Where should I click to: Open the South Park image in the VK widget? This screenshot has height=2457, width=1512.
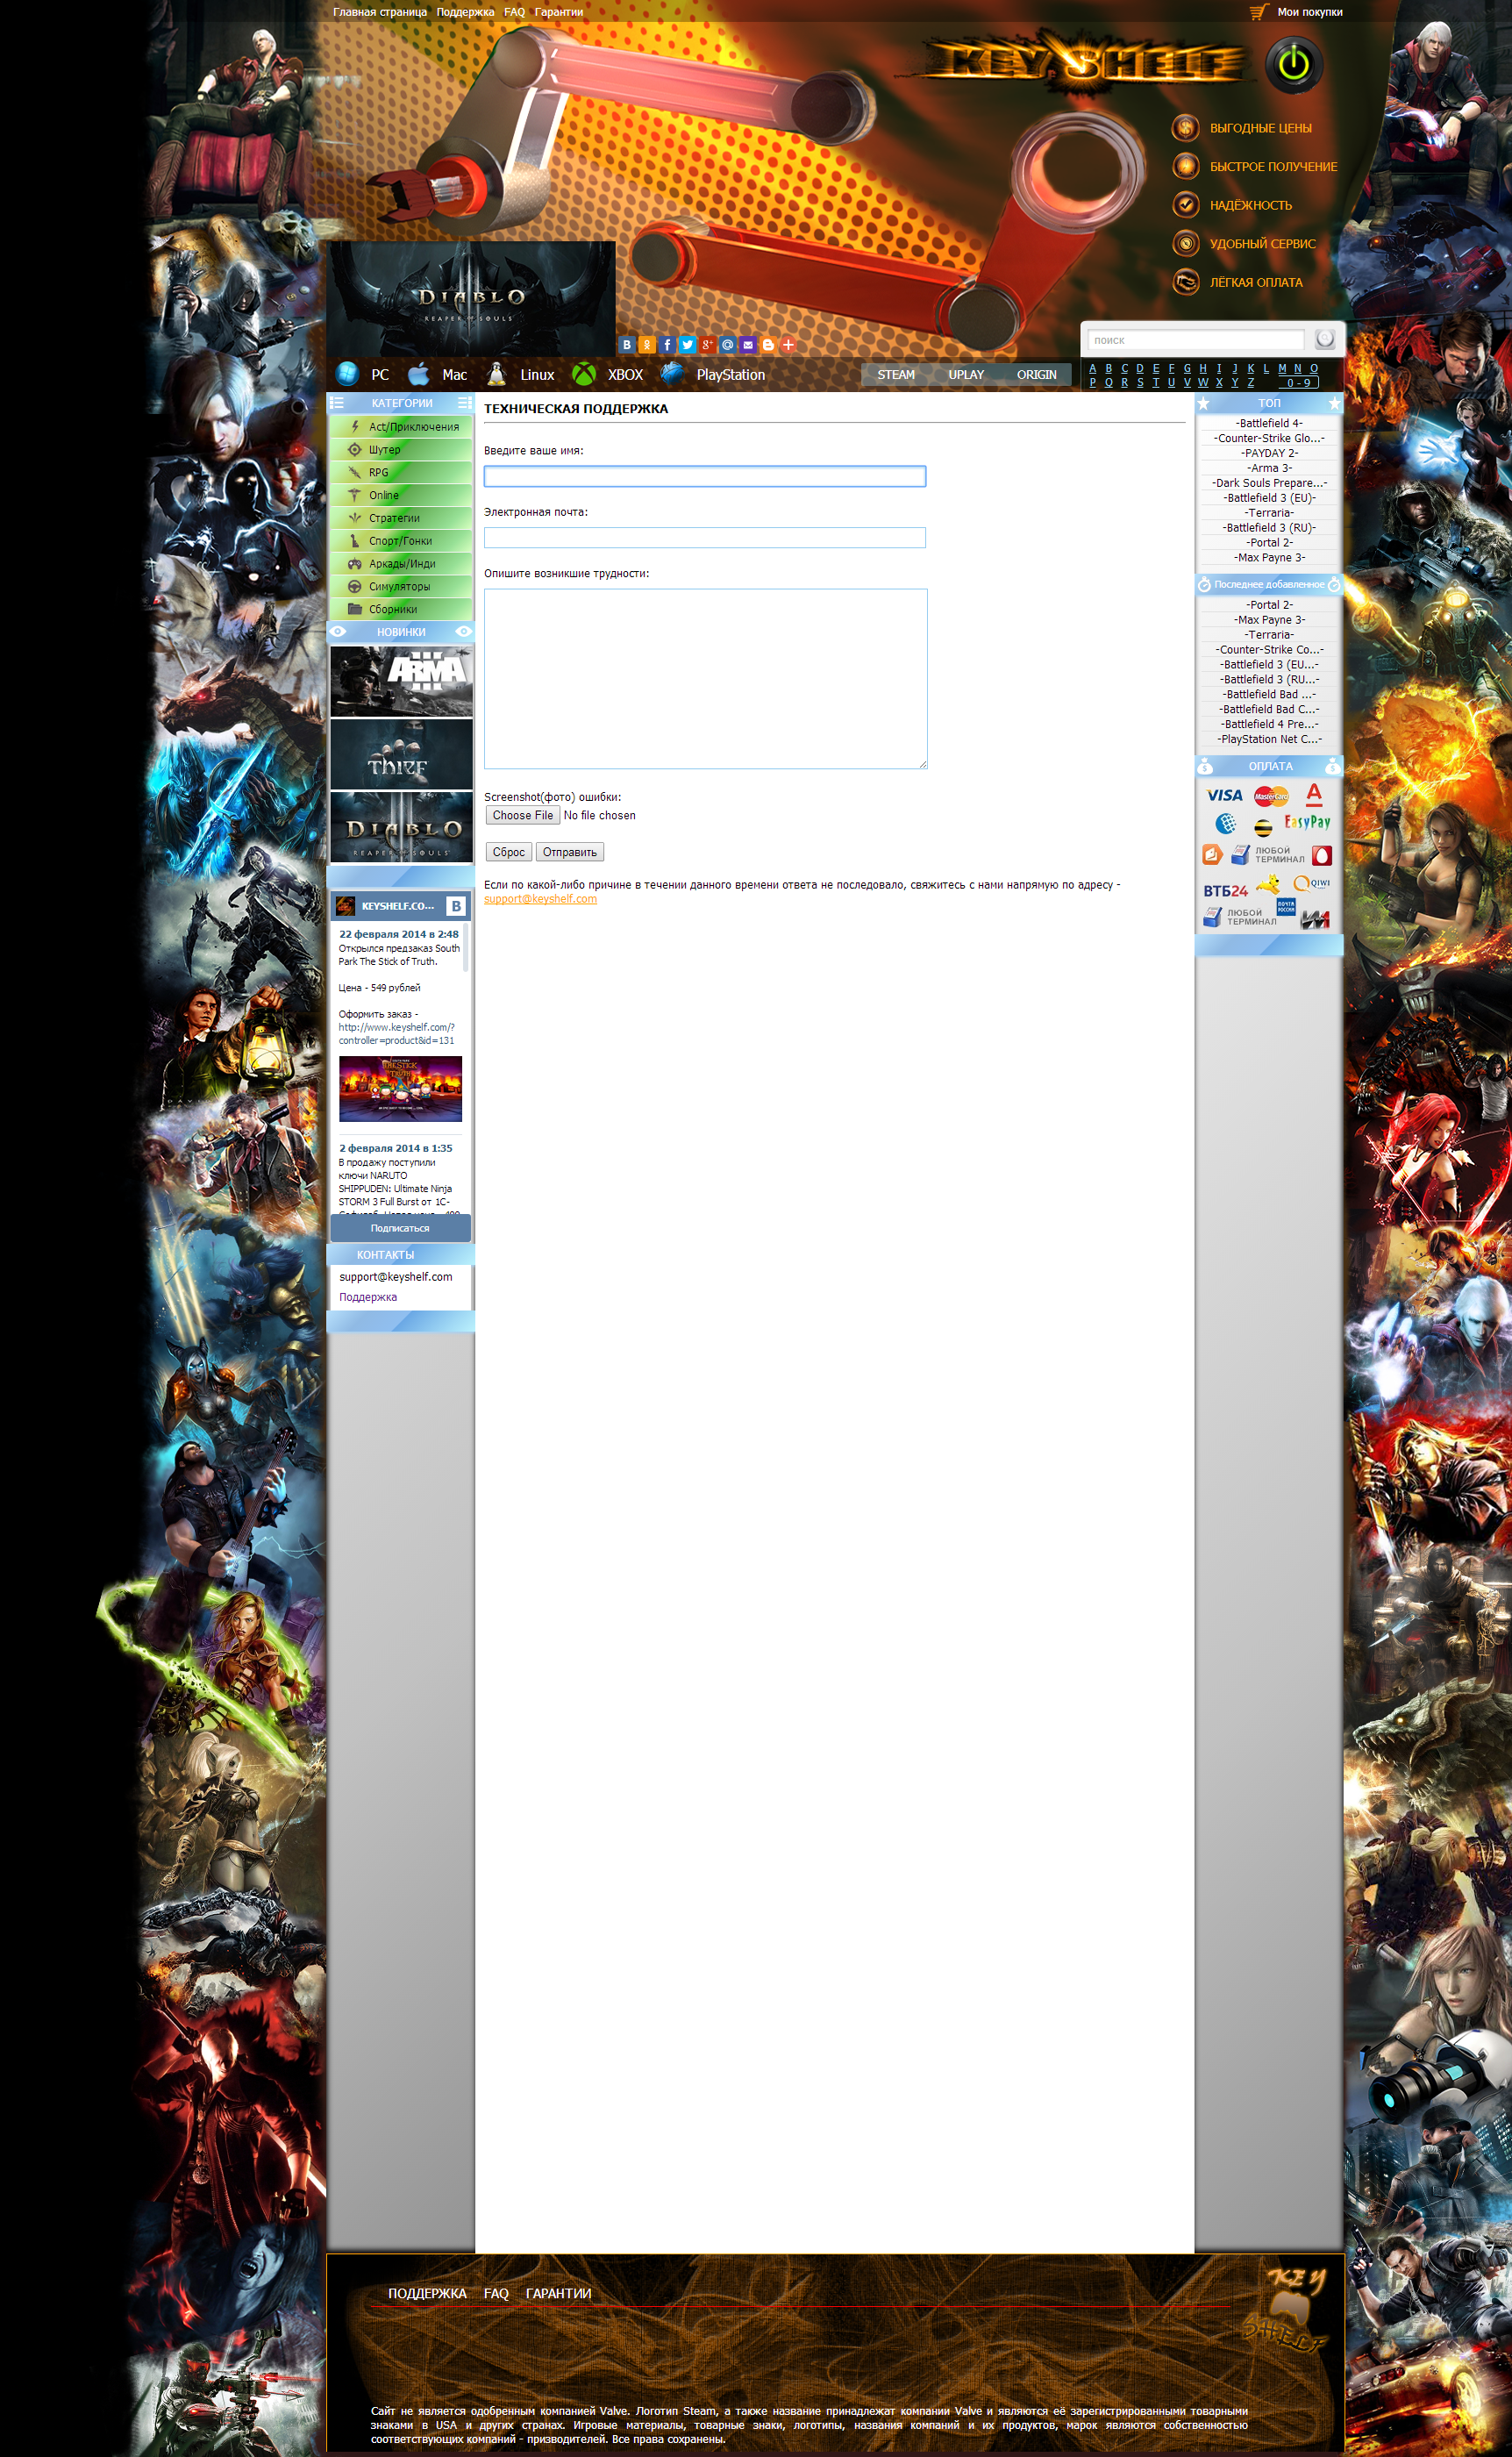(400, 1089)
